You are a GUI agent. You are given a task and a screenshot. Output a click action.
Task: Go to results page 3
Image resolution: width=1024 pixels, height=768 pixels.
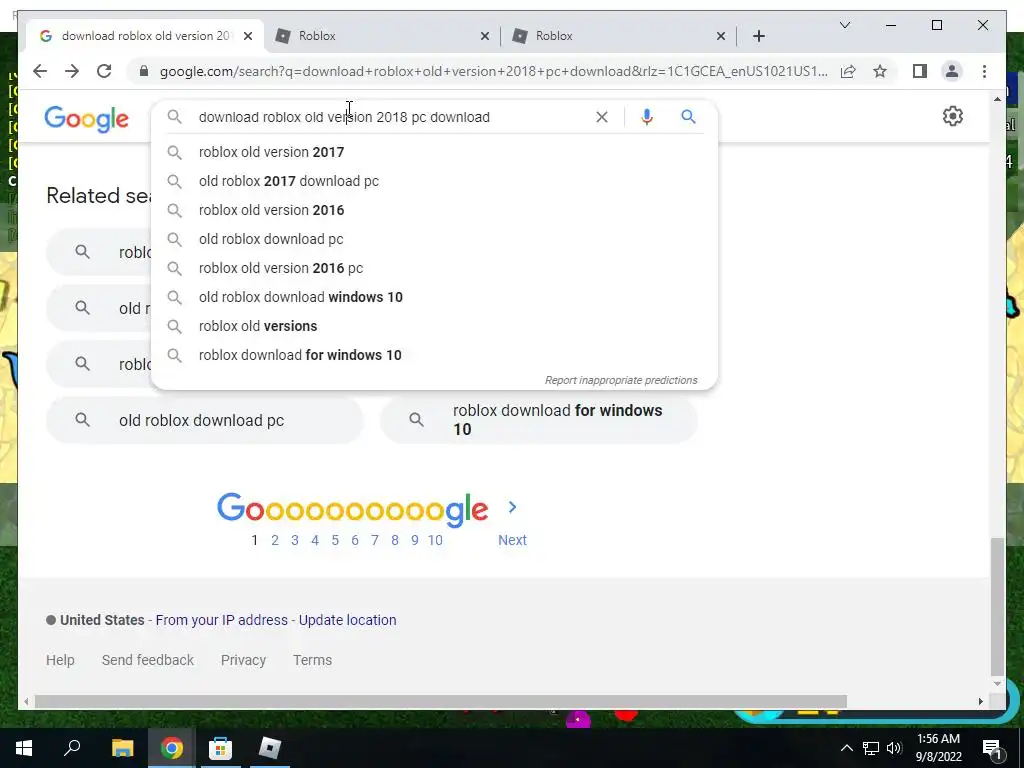[x=295, y=540]
